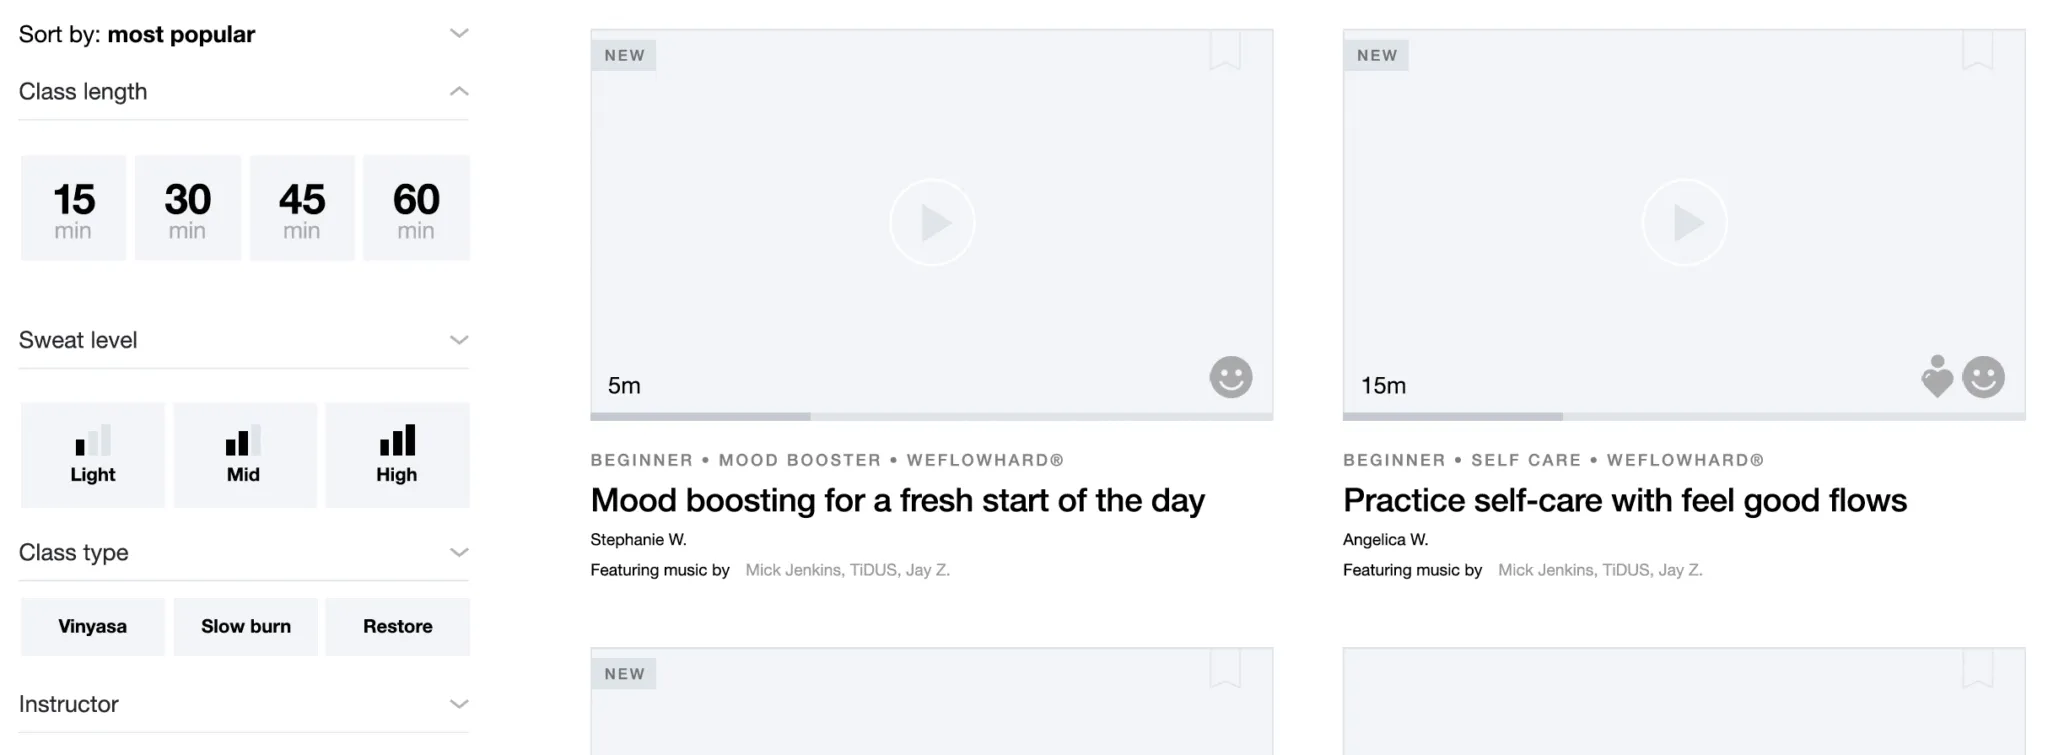Click the heart icon on self-care class
Image resolution: width=2048 pixels, height=755 pixels.
pyautogui.click(x=1937, y=378)
